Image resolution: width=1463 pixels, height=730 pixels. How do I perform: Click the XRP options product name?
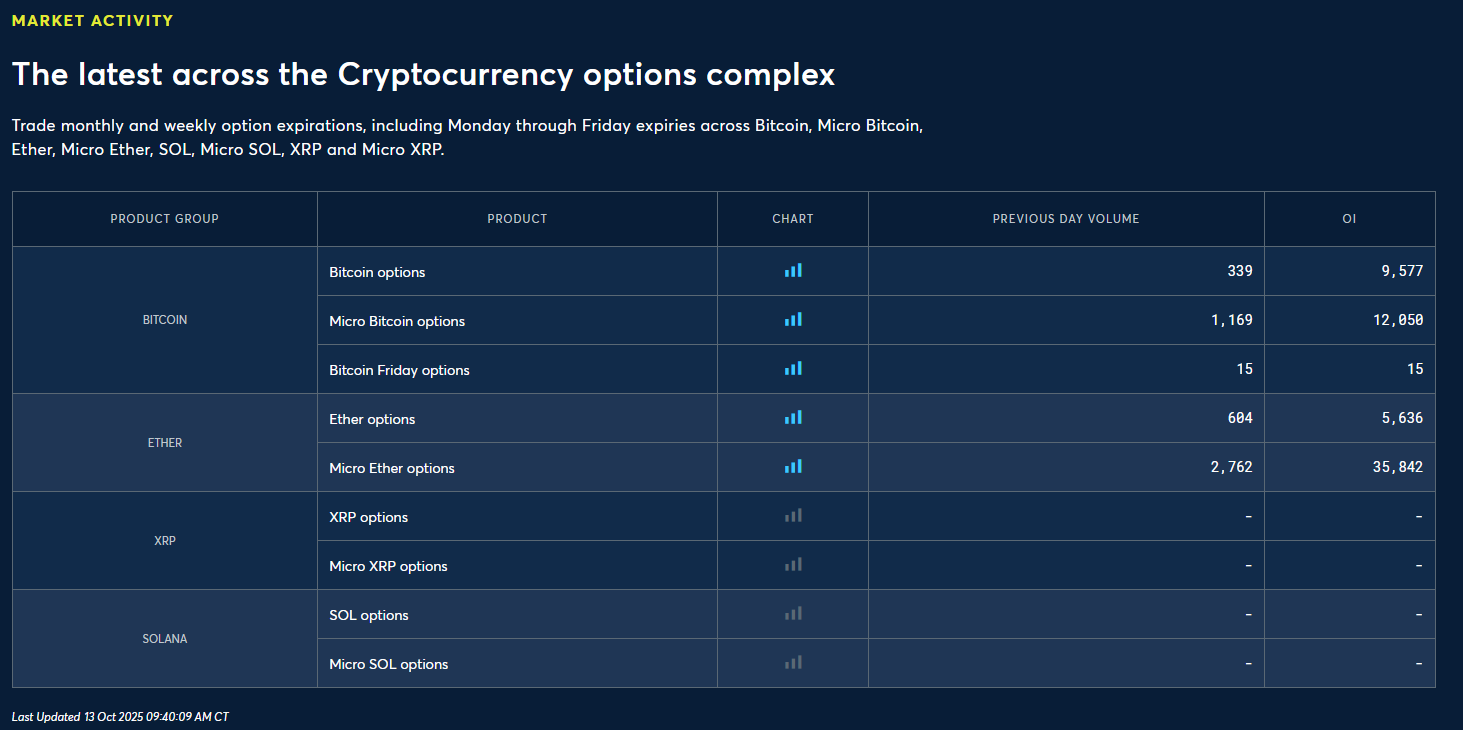[x=368, y=517]
